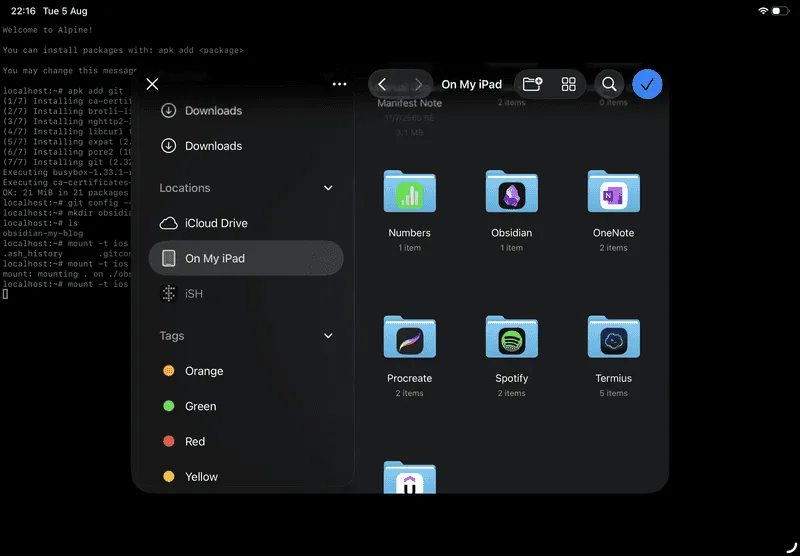
Task: Tap the Tue 5 Aug date
Action: pos(65,11)
